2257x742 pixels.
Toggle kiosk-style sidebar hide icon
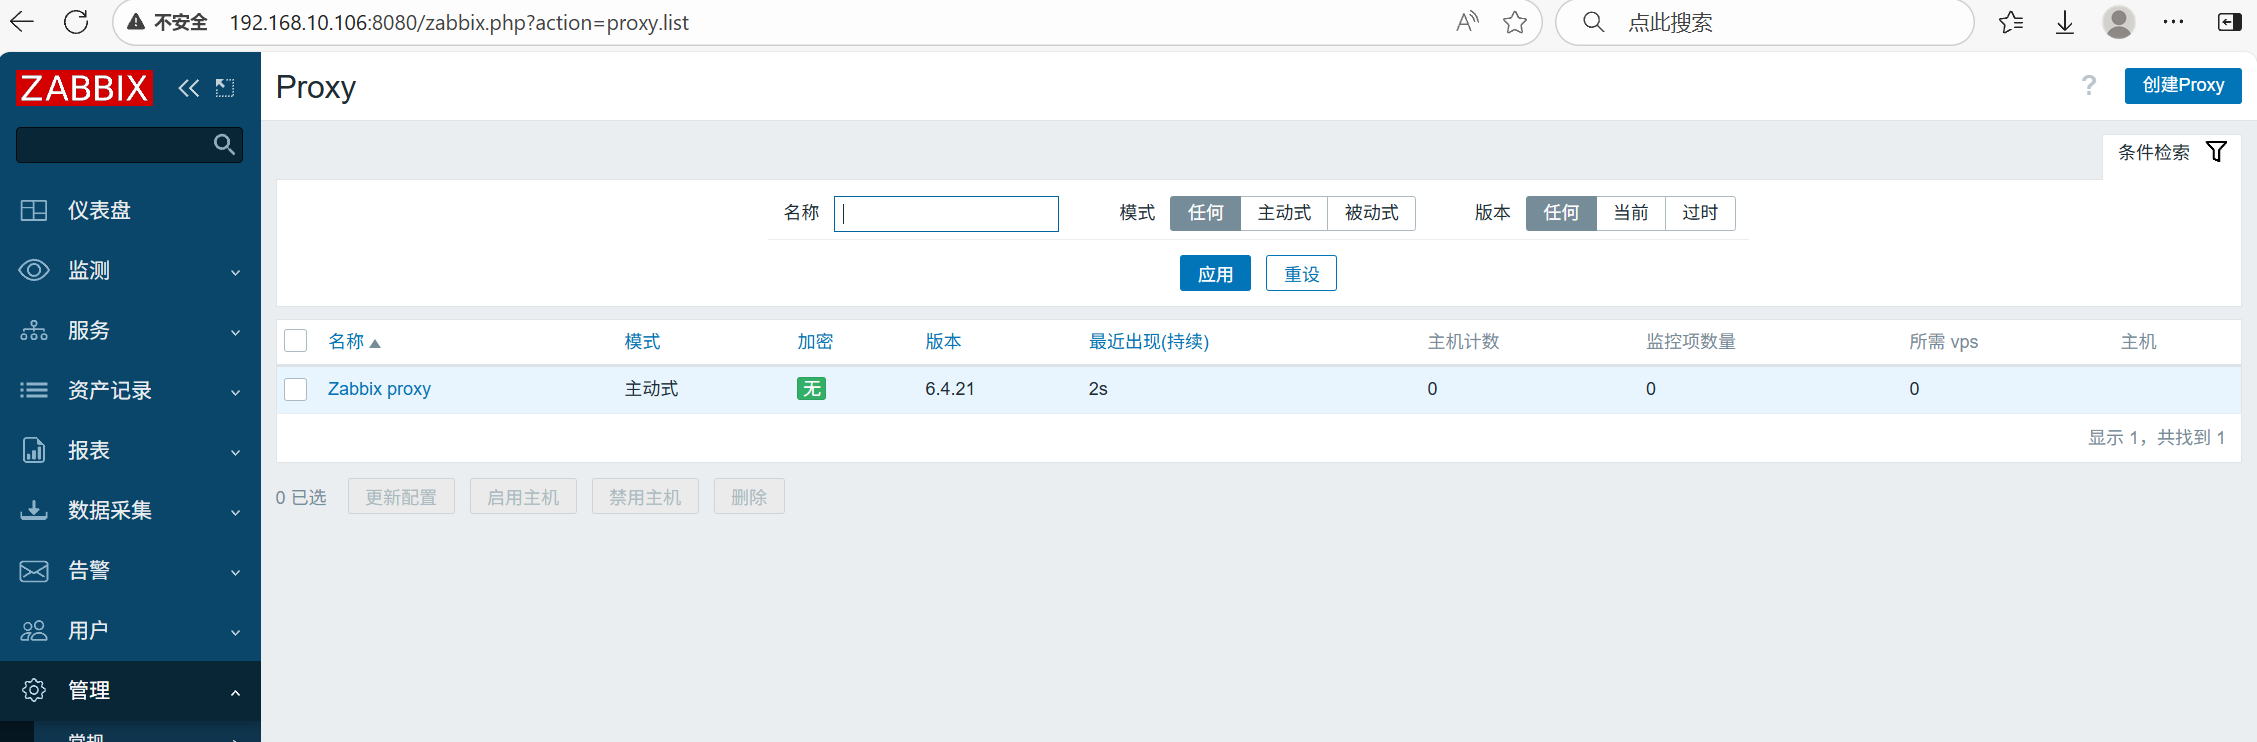225,88
